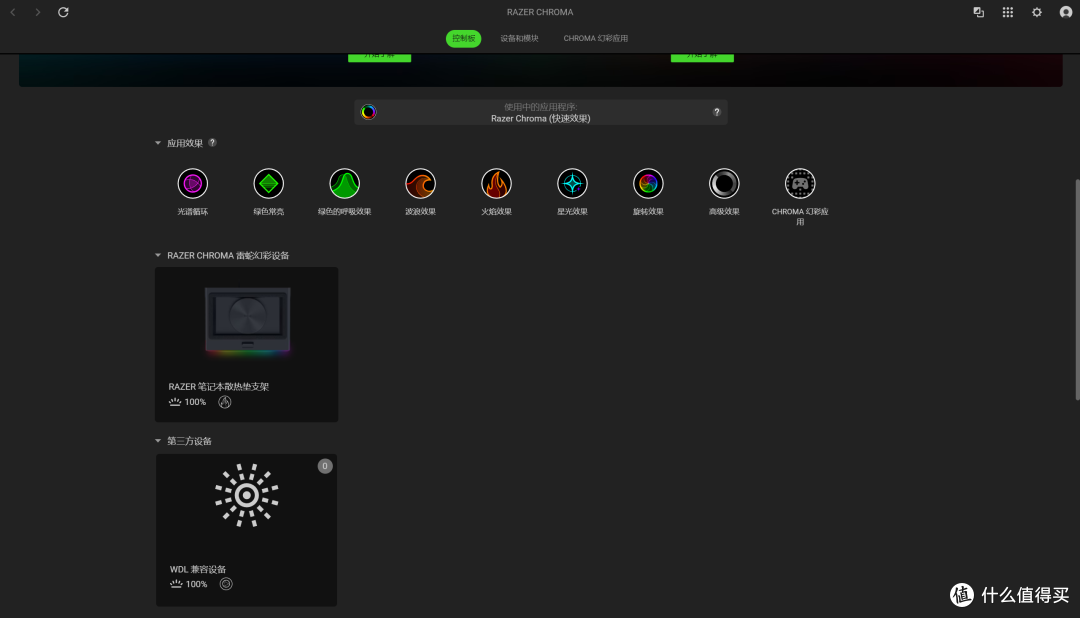Apply the 火焰效果 fire effect
1080x618 pixels.
tap(496, 184)
